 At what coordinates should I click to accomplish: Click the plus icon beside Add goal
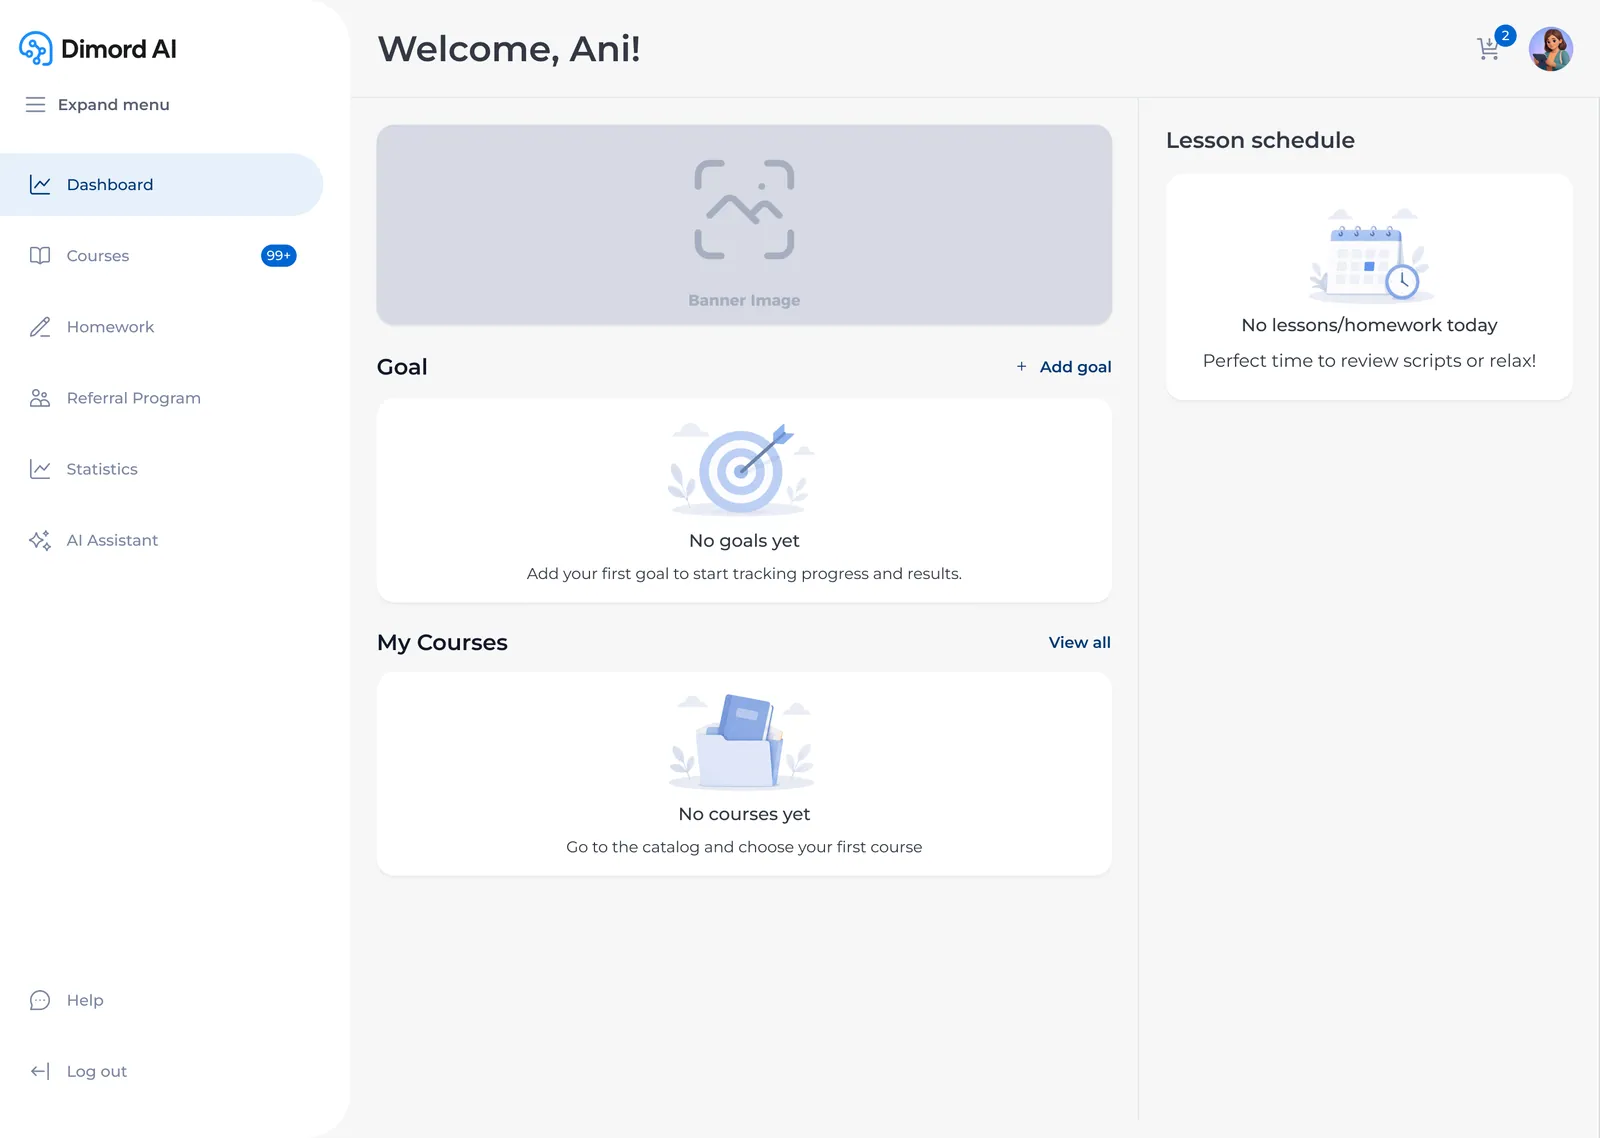point(1021,367)
